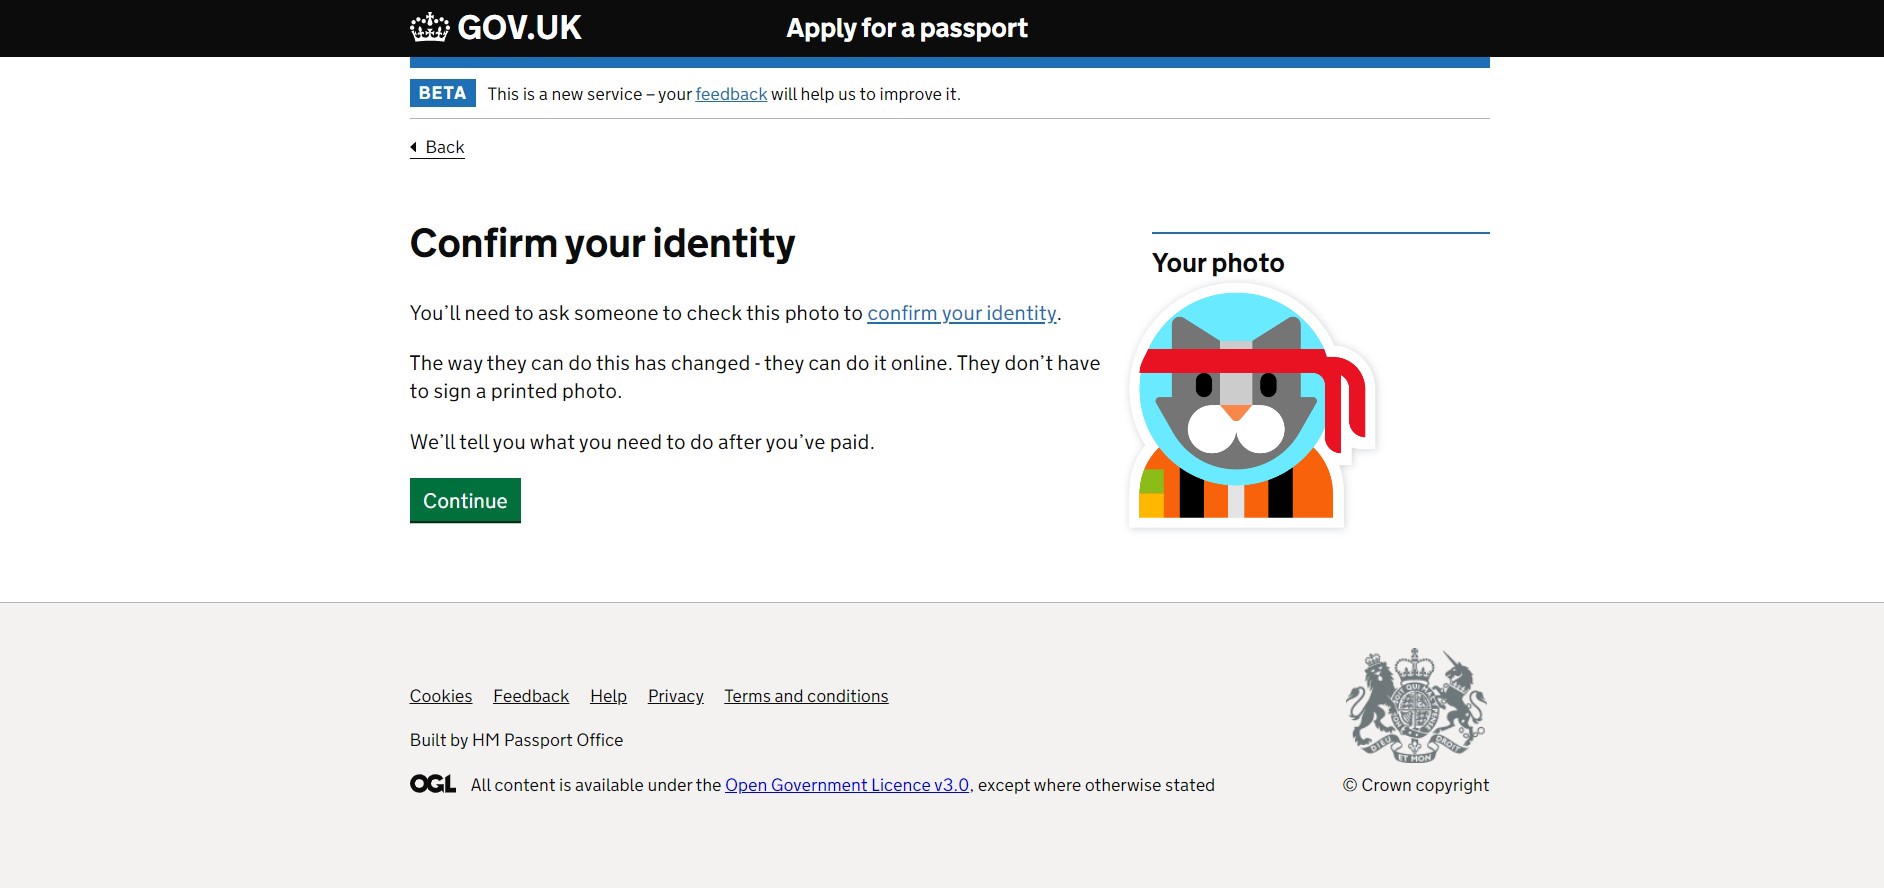Click the blue BETA badge
1884x888 pixels.
(442, 93)
